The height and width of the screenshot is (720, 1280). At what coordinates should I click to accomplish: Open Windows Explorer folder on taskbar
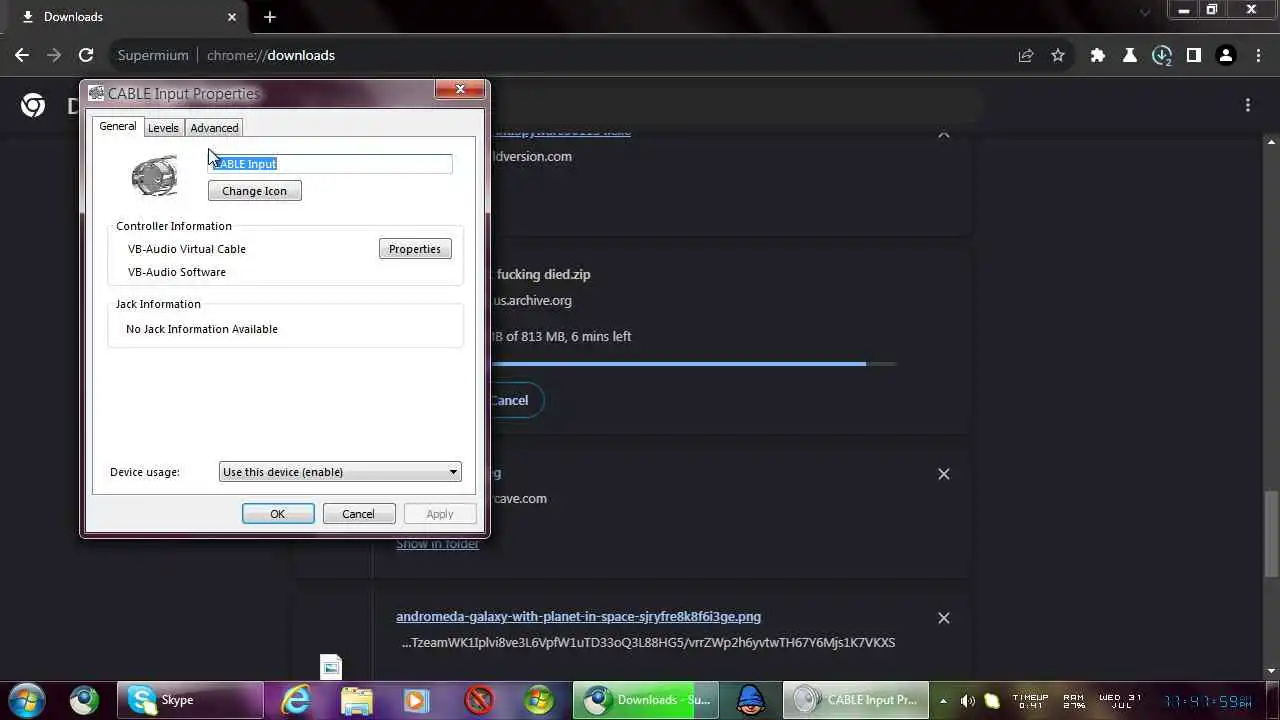(357, 700)
